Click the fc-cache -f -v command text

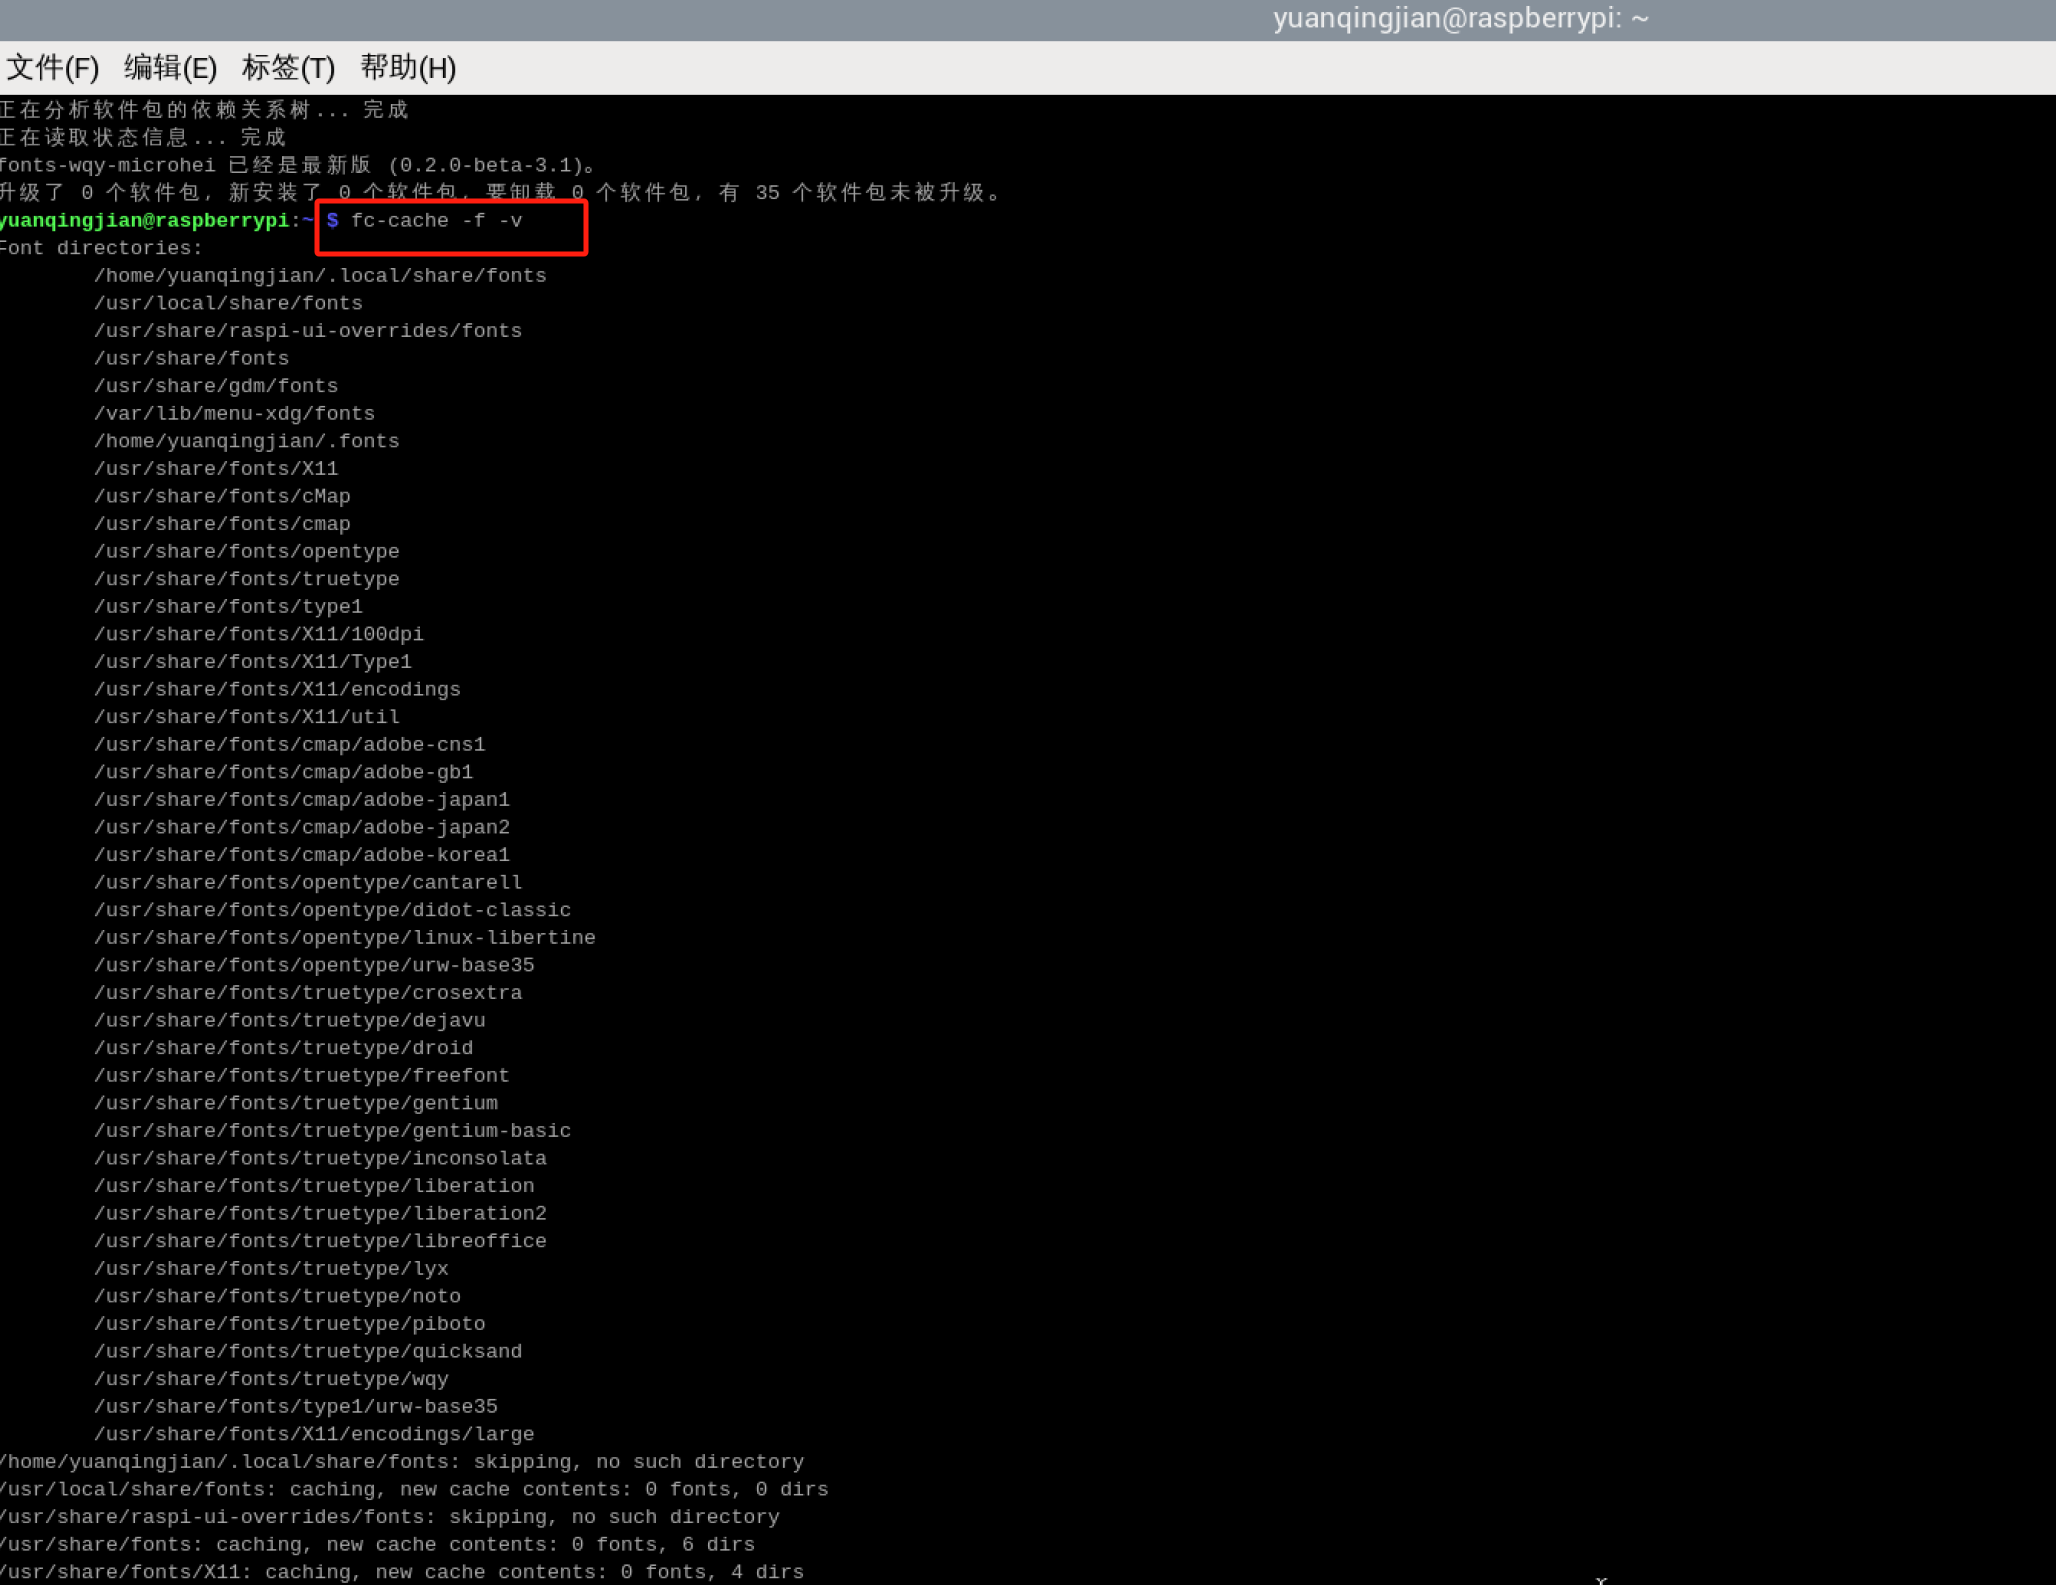436,221
